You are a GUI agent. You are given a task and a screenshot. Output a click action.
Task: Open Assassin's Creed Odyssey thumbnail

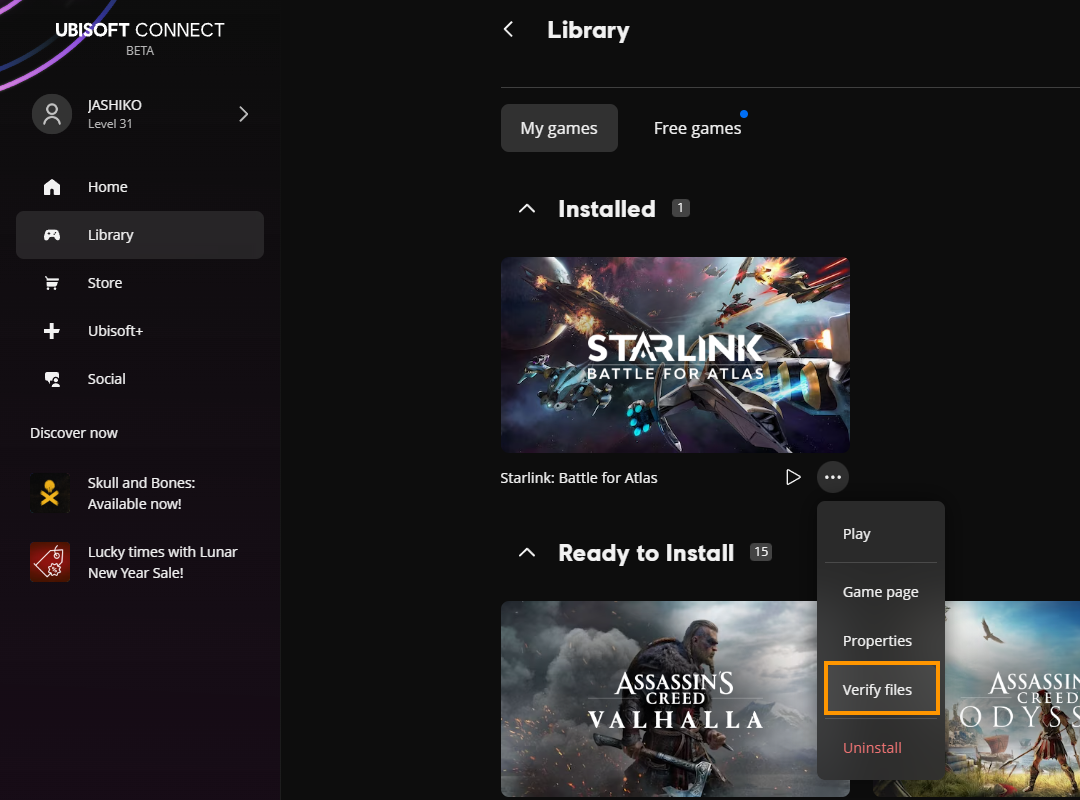click(x=1012, y=699)
